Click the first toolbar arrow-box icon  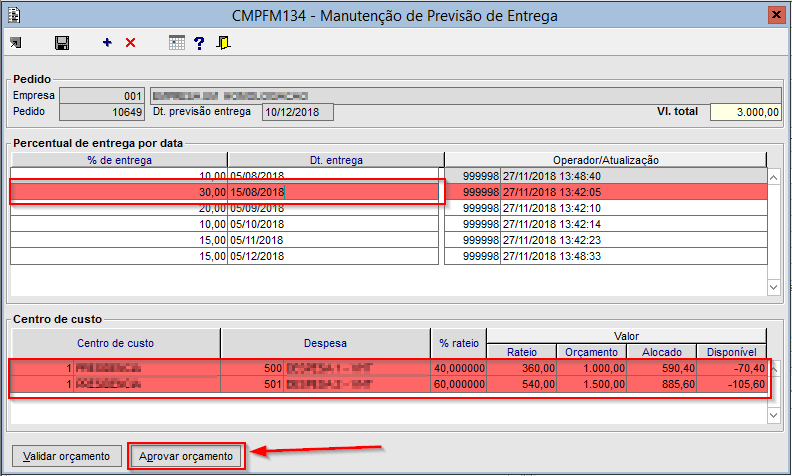pyautogui.click(x=16, y=43)
